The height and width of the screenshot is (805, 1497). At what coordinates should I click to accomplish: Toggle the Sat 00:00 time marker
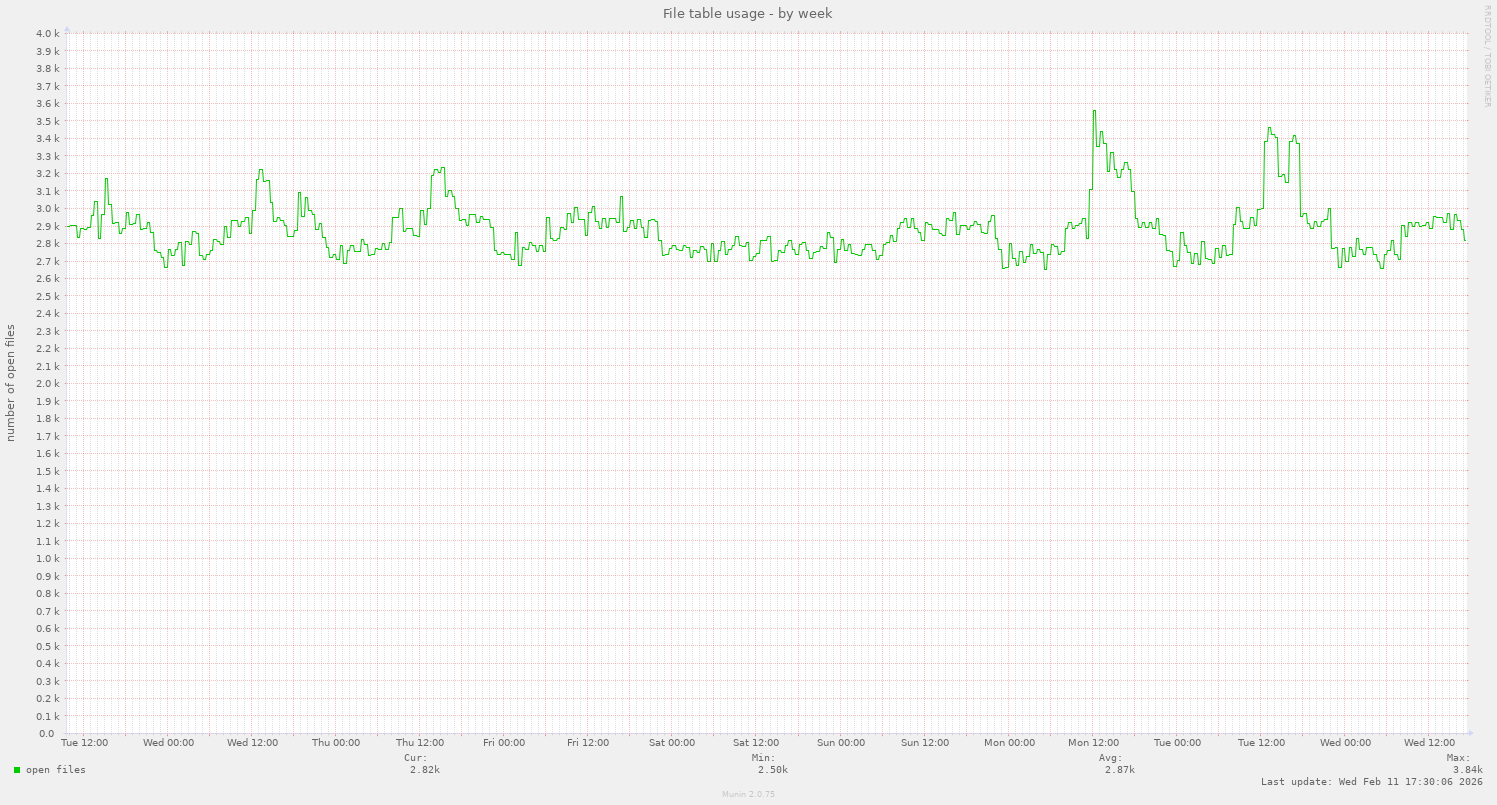(670, 742)
